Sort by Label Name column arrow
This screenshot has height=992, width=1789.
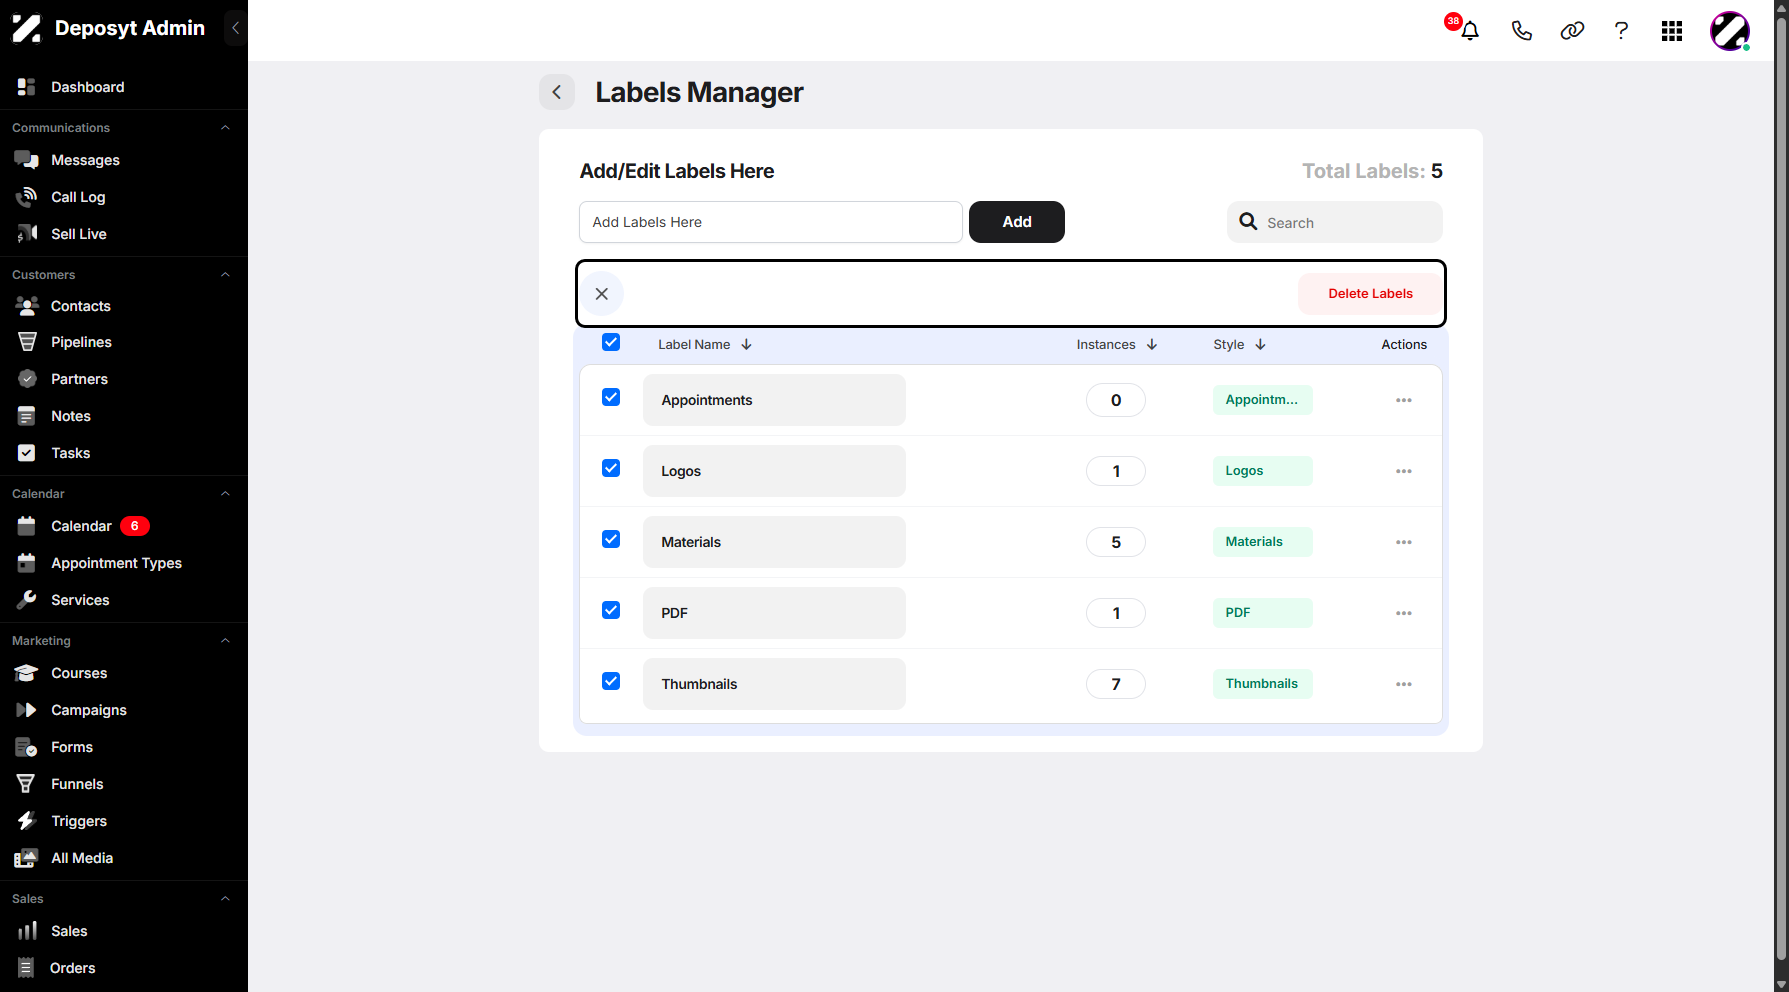pyautogui.click(x=746, y=345)
